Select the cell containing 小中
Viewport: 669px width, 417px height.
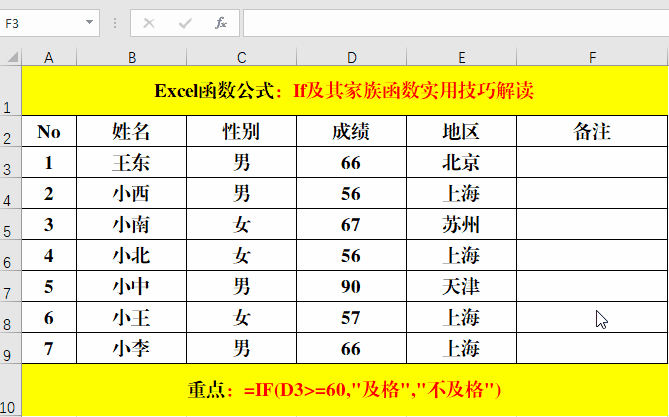pyautogui.click(x=131, y=286)
